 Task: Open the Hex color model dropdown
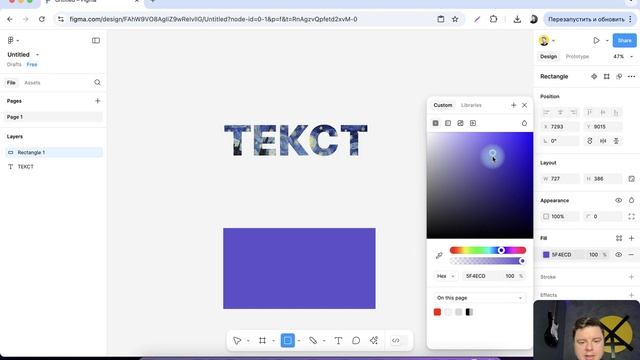(445, 276)
